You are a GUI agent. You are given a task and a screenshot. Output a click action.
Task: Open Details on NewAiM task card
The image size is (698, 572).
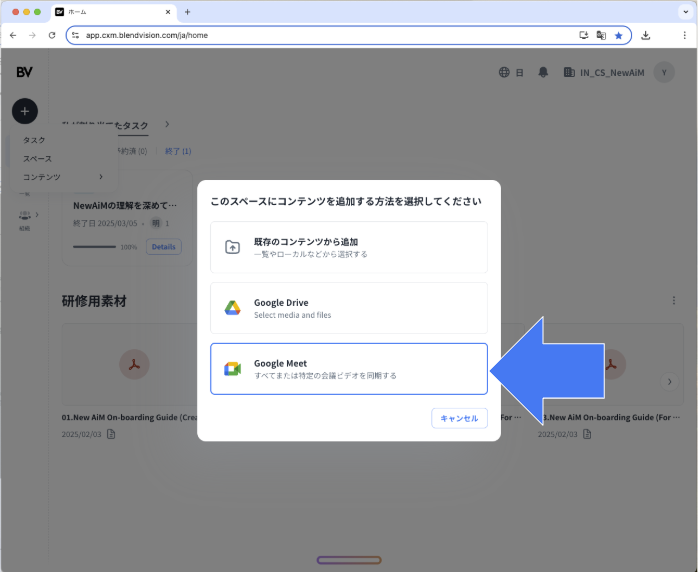pos(163,247)
